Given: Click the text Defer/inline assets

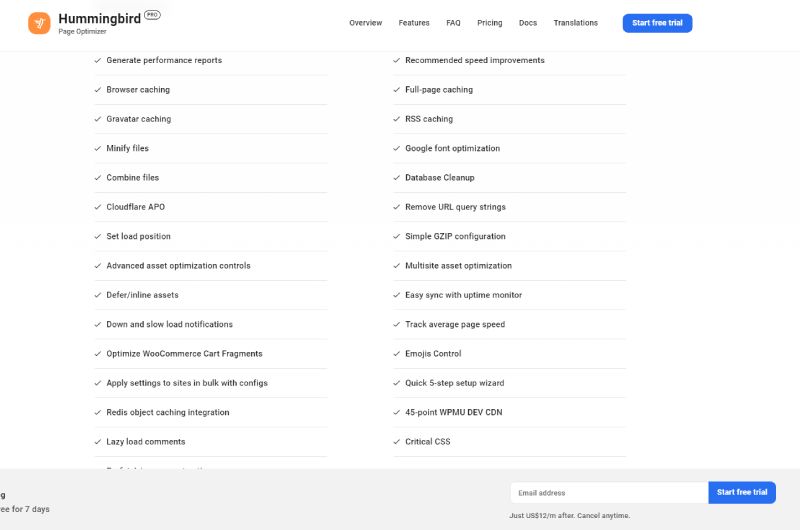Looking at the screenshot, I should point(142,295).
